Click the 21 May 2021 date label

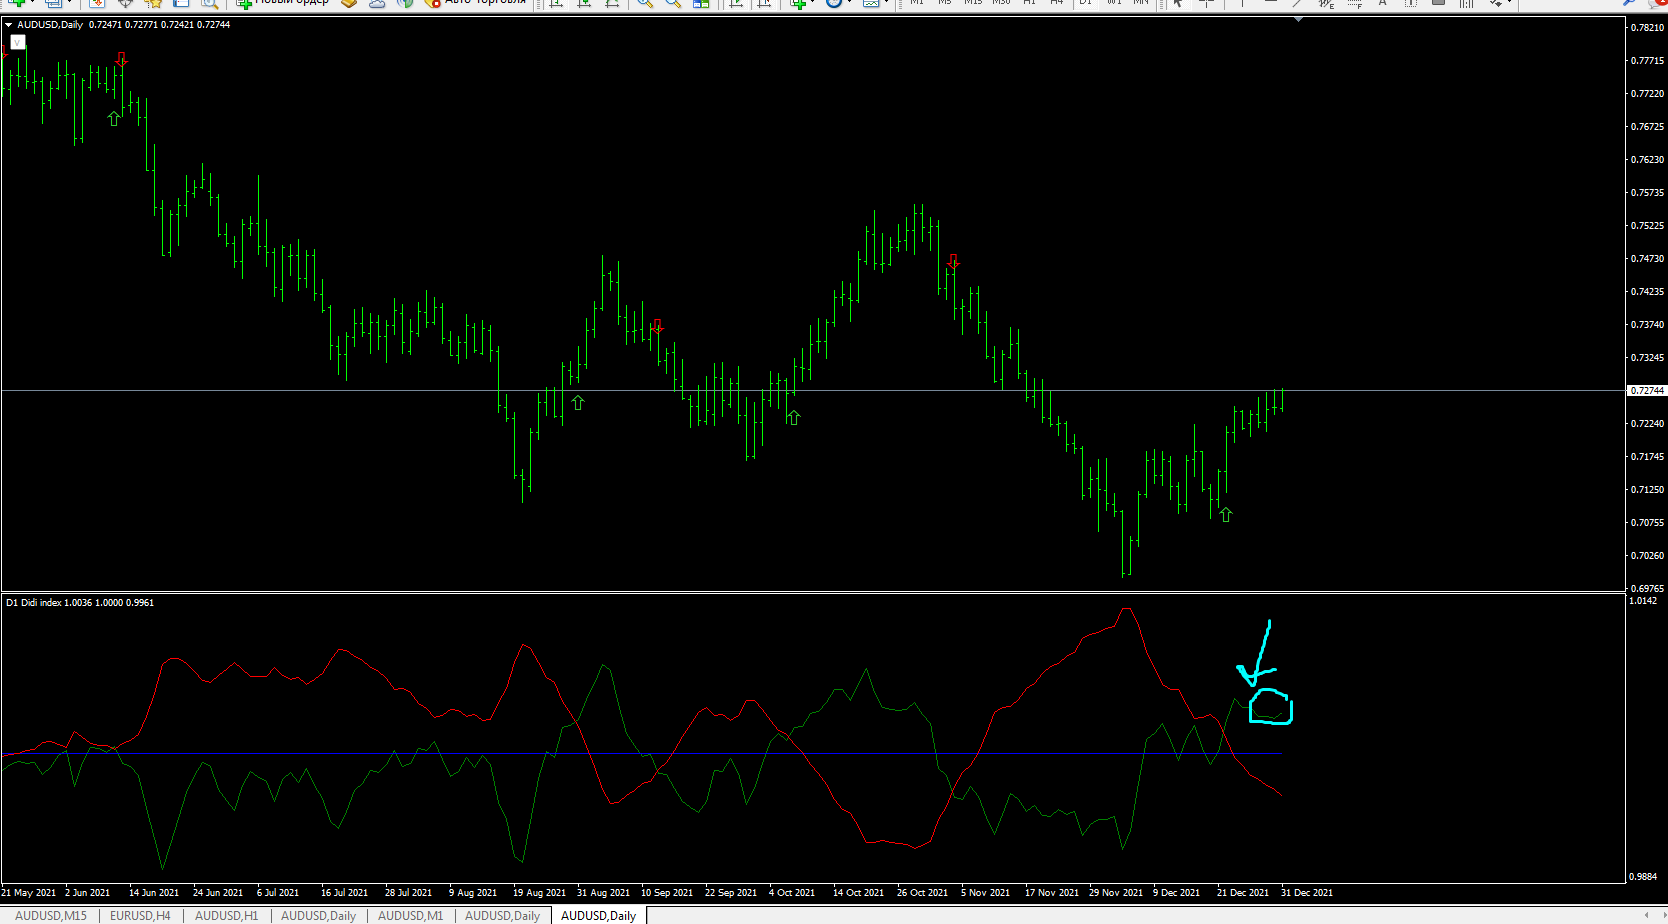pyautogui.click(x=29, y=893)
